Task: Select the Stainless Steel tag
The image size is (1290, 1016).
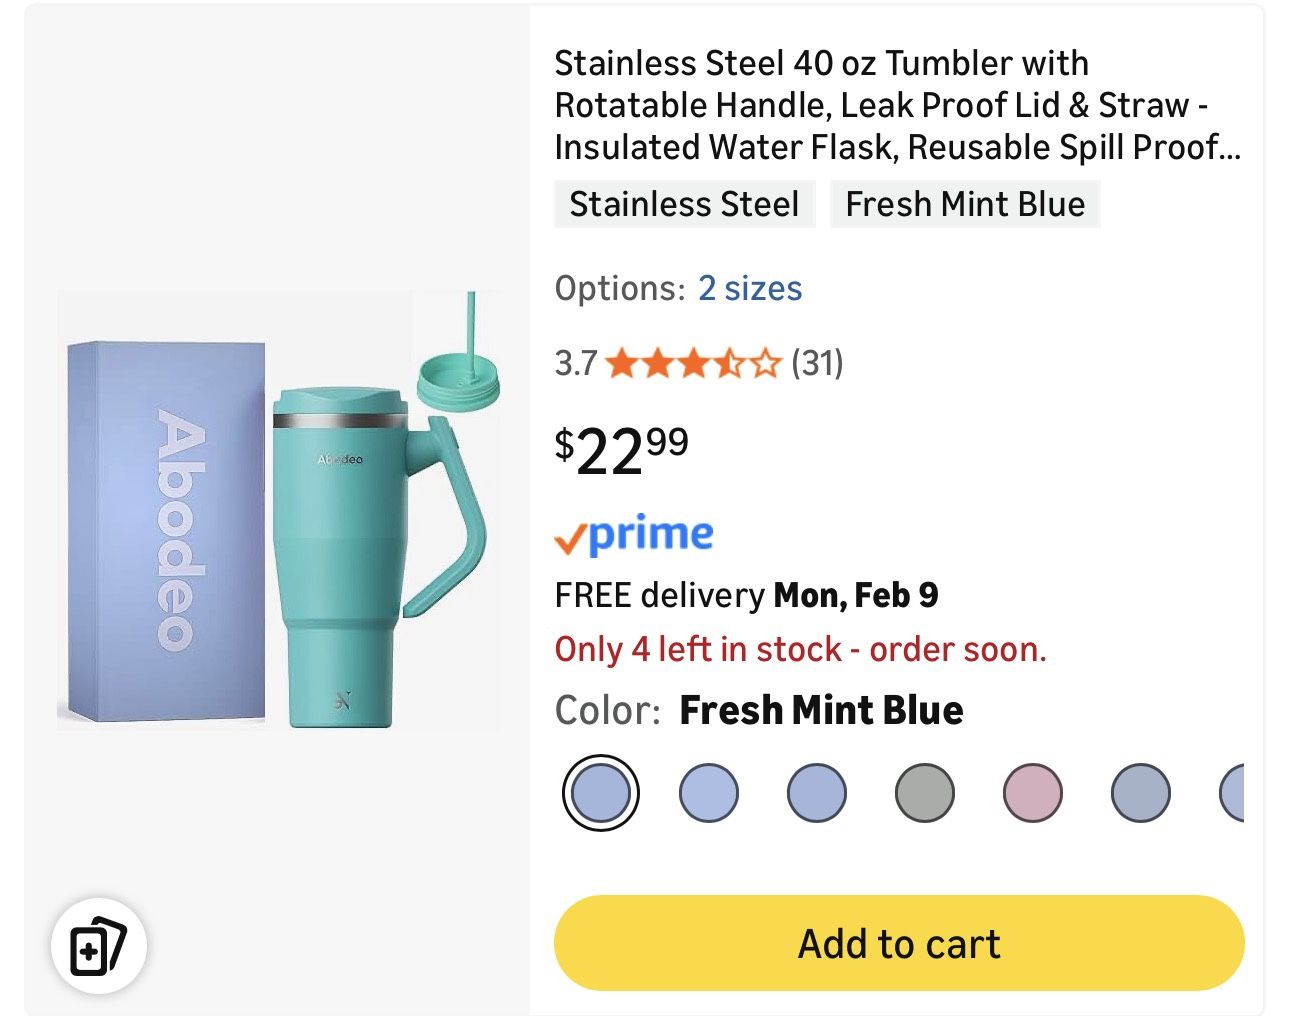Action: point(684,204)
